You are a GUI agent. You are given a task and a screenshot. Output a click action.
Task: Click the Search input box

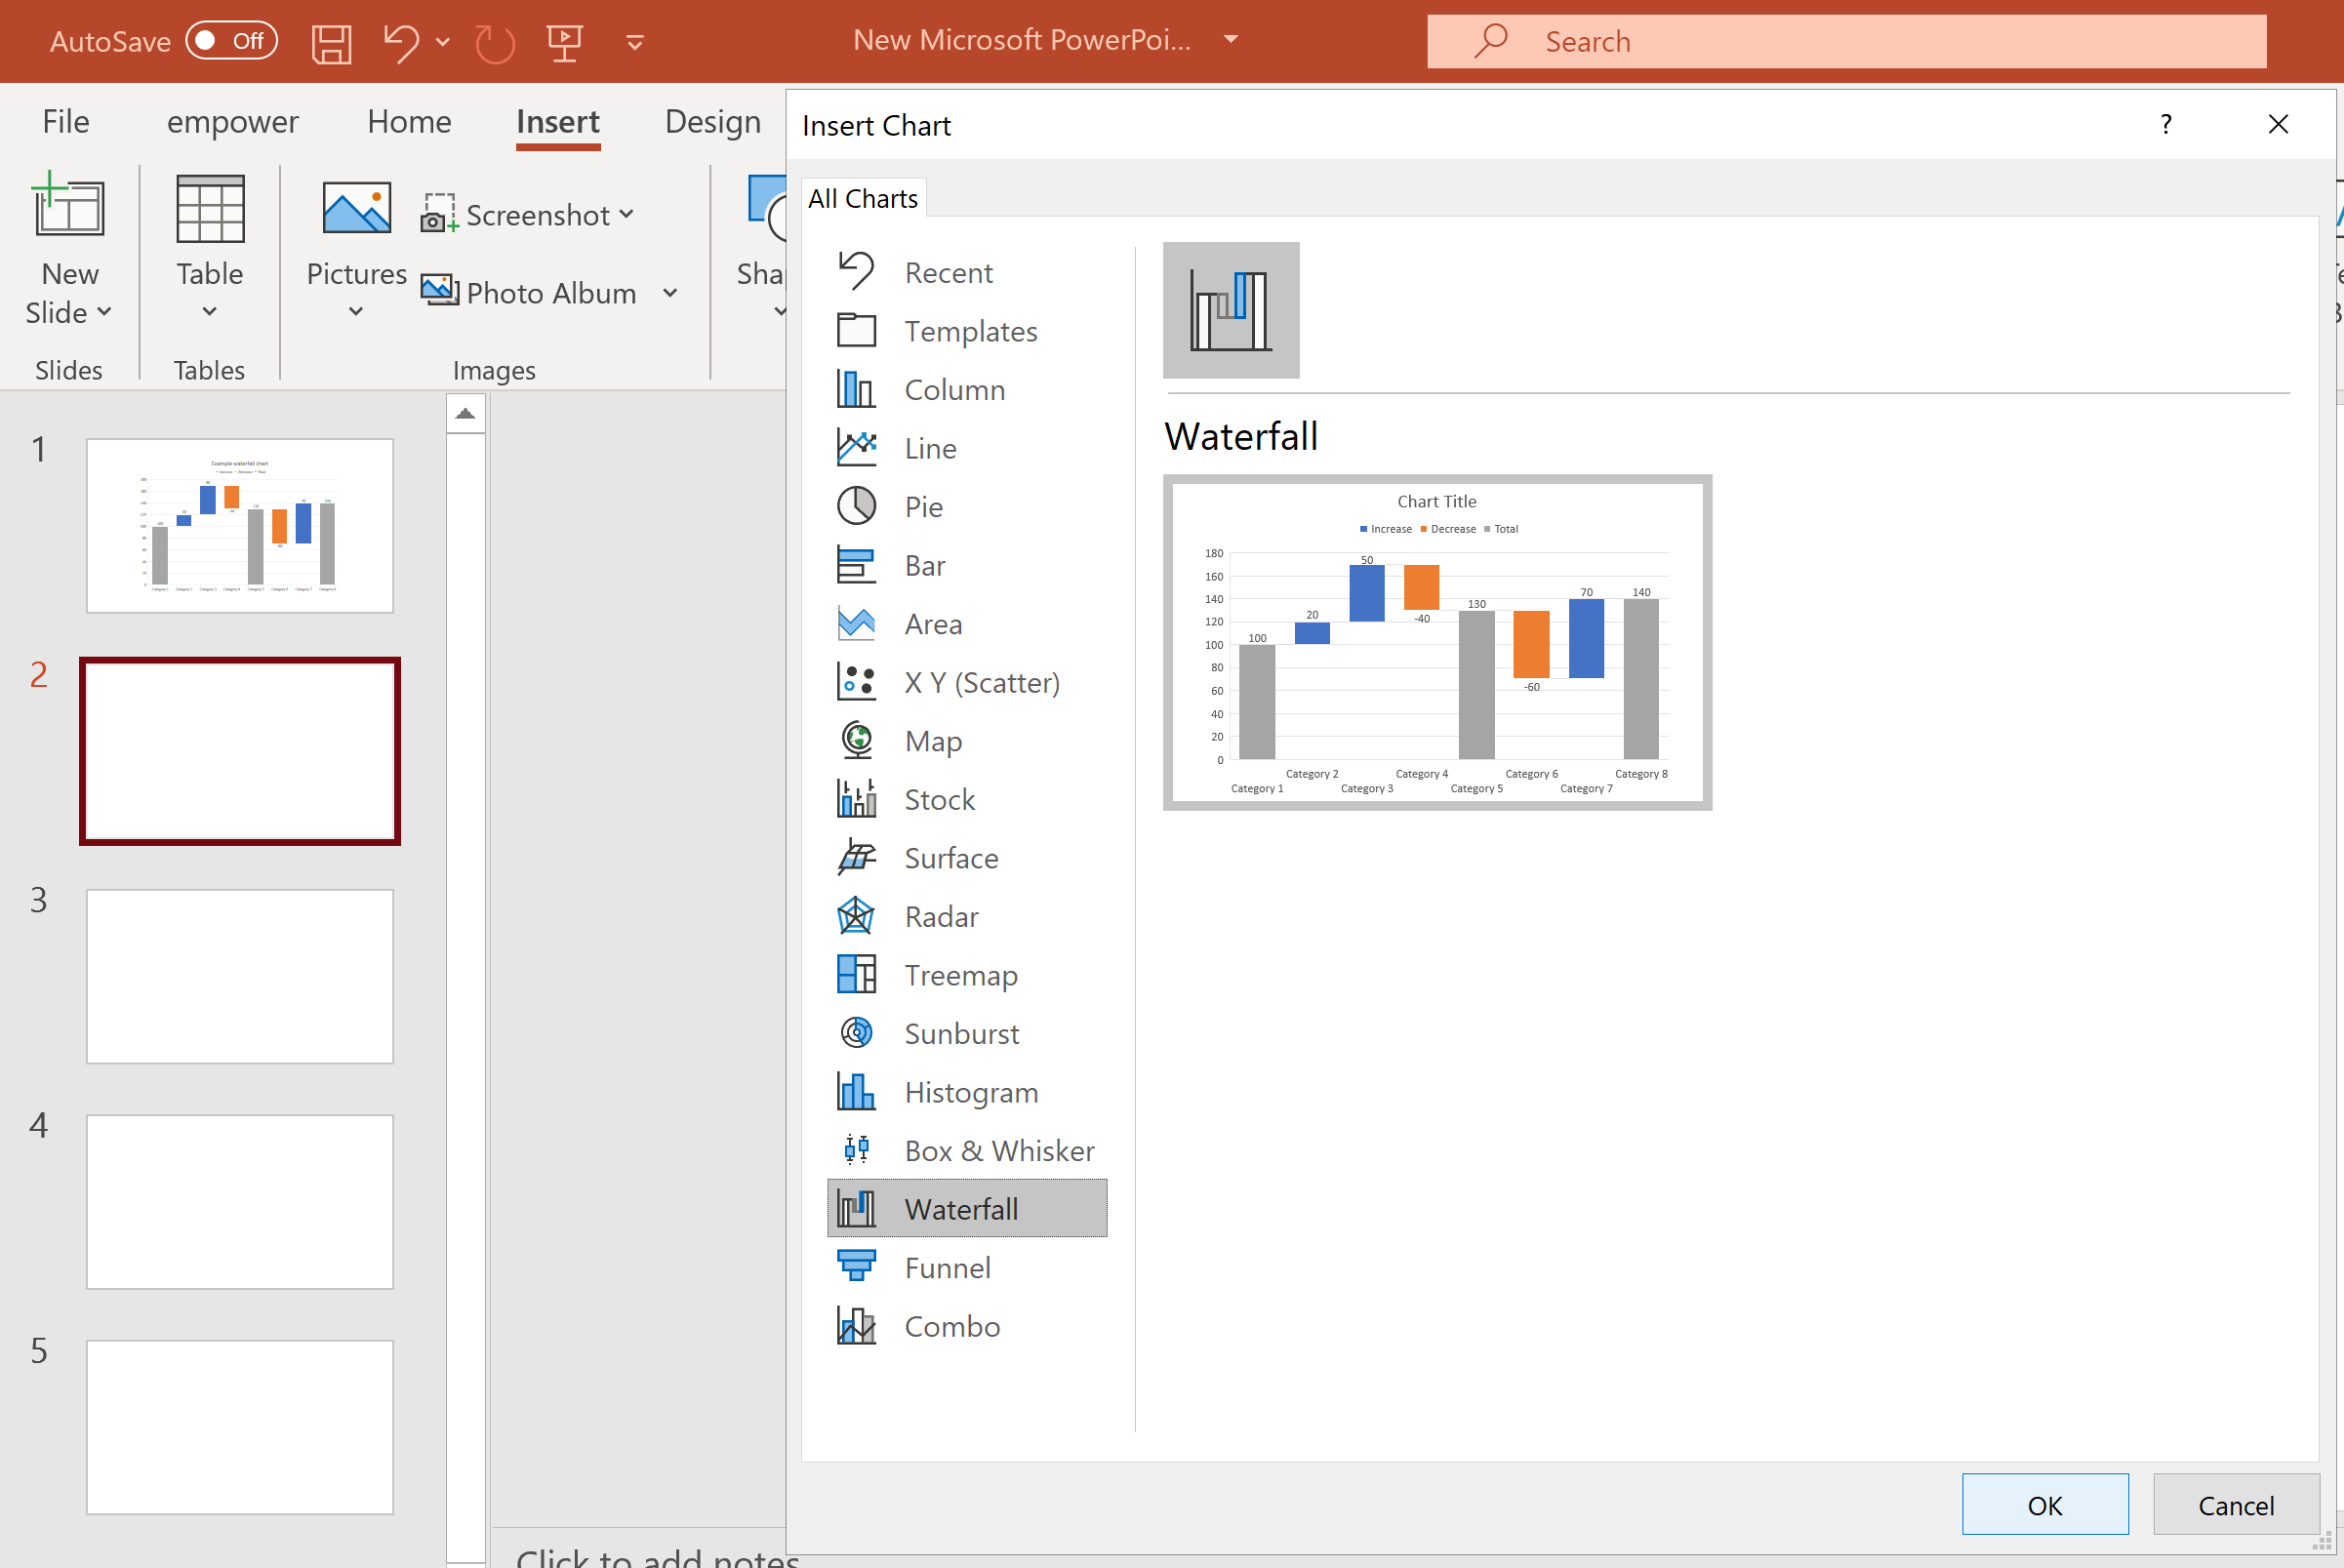1845,41
